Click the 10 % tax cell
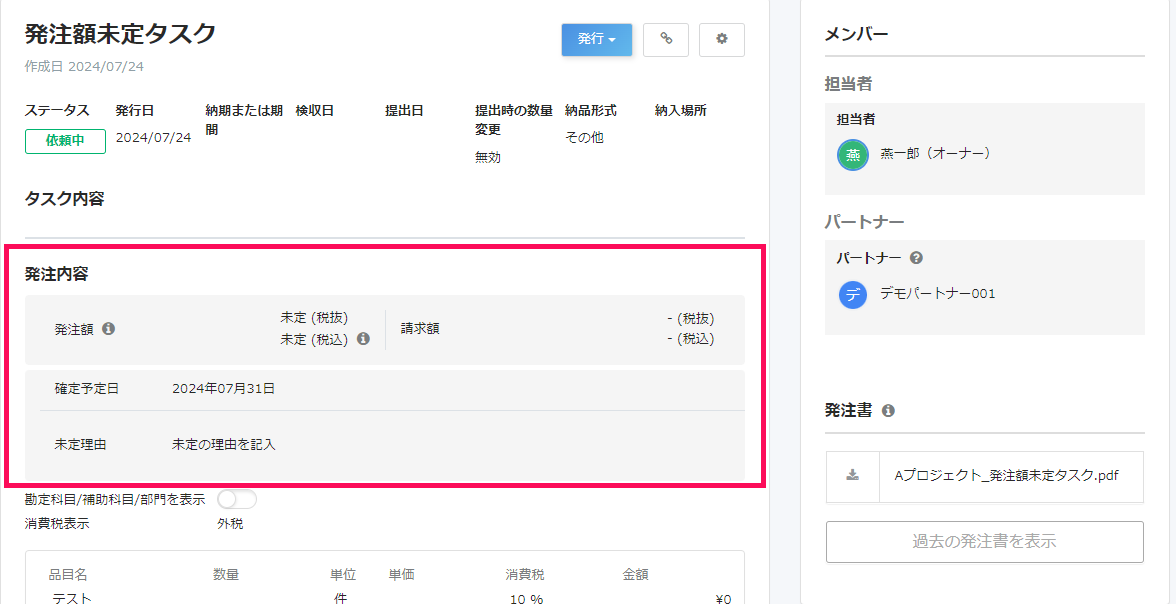Image resolution: width=1176 pixels, height=604 pixels. coord(526,599)
